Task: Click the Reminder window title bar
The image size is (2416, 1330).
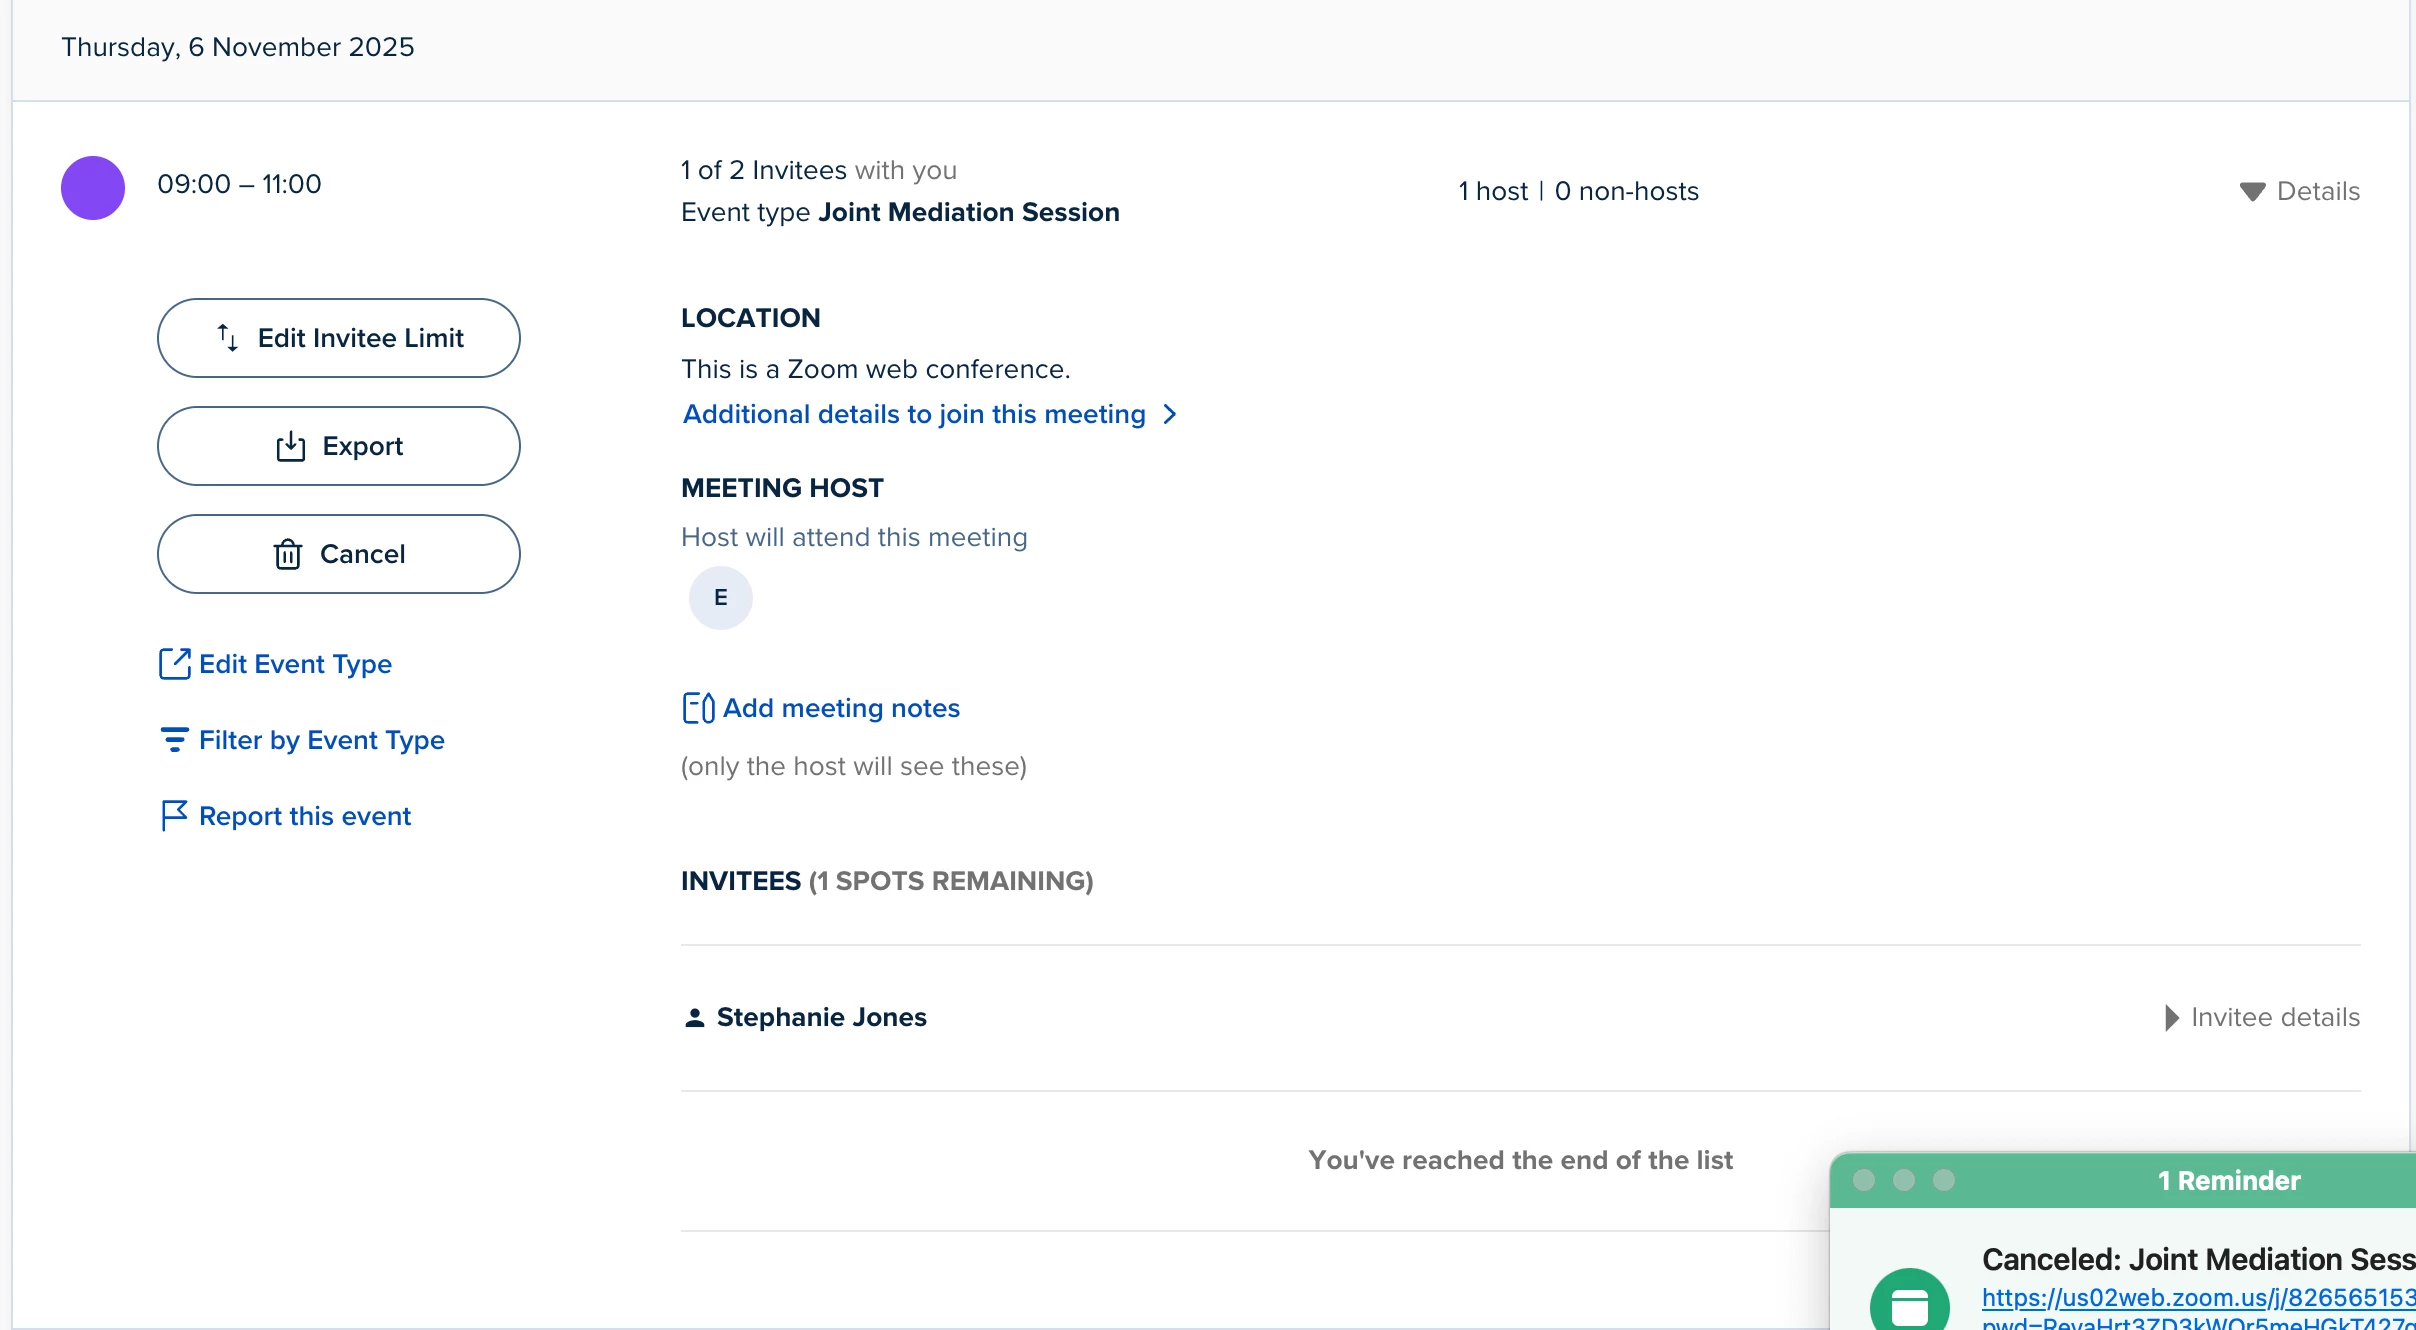Action: (x=2227, y=1181)
